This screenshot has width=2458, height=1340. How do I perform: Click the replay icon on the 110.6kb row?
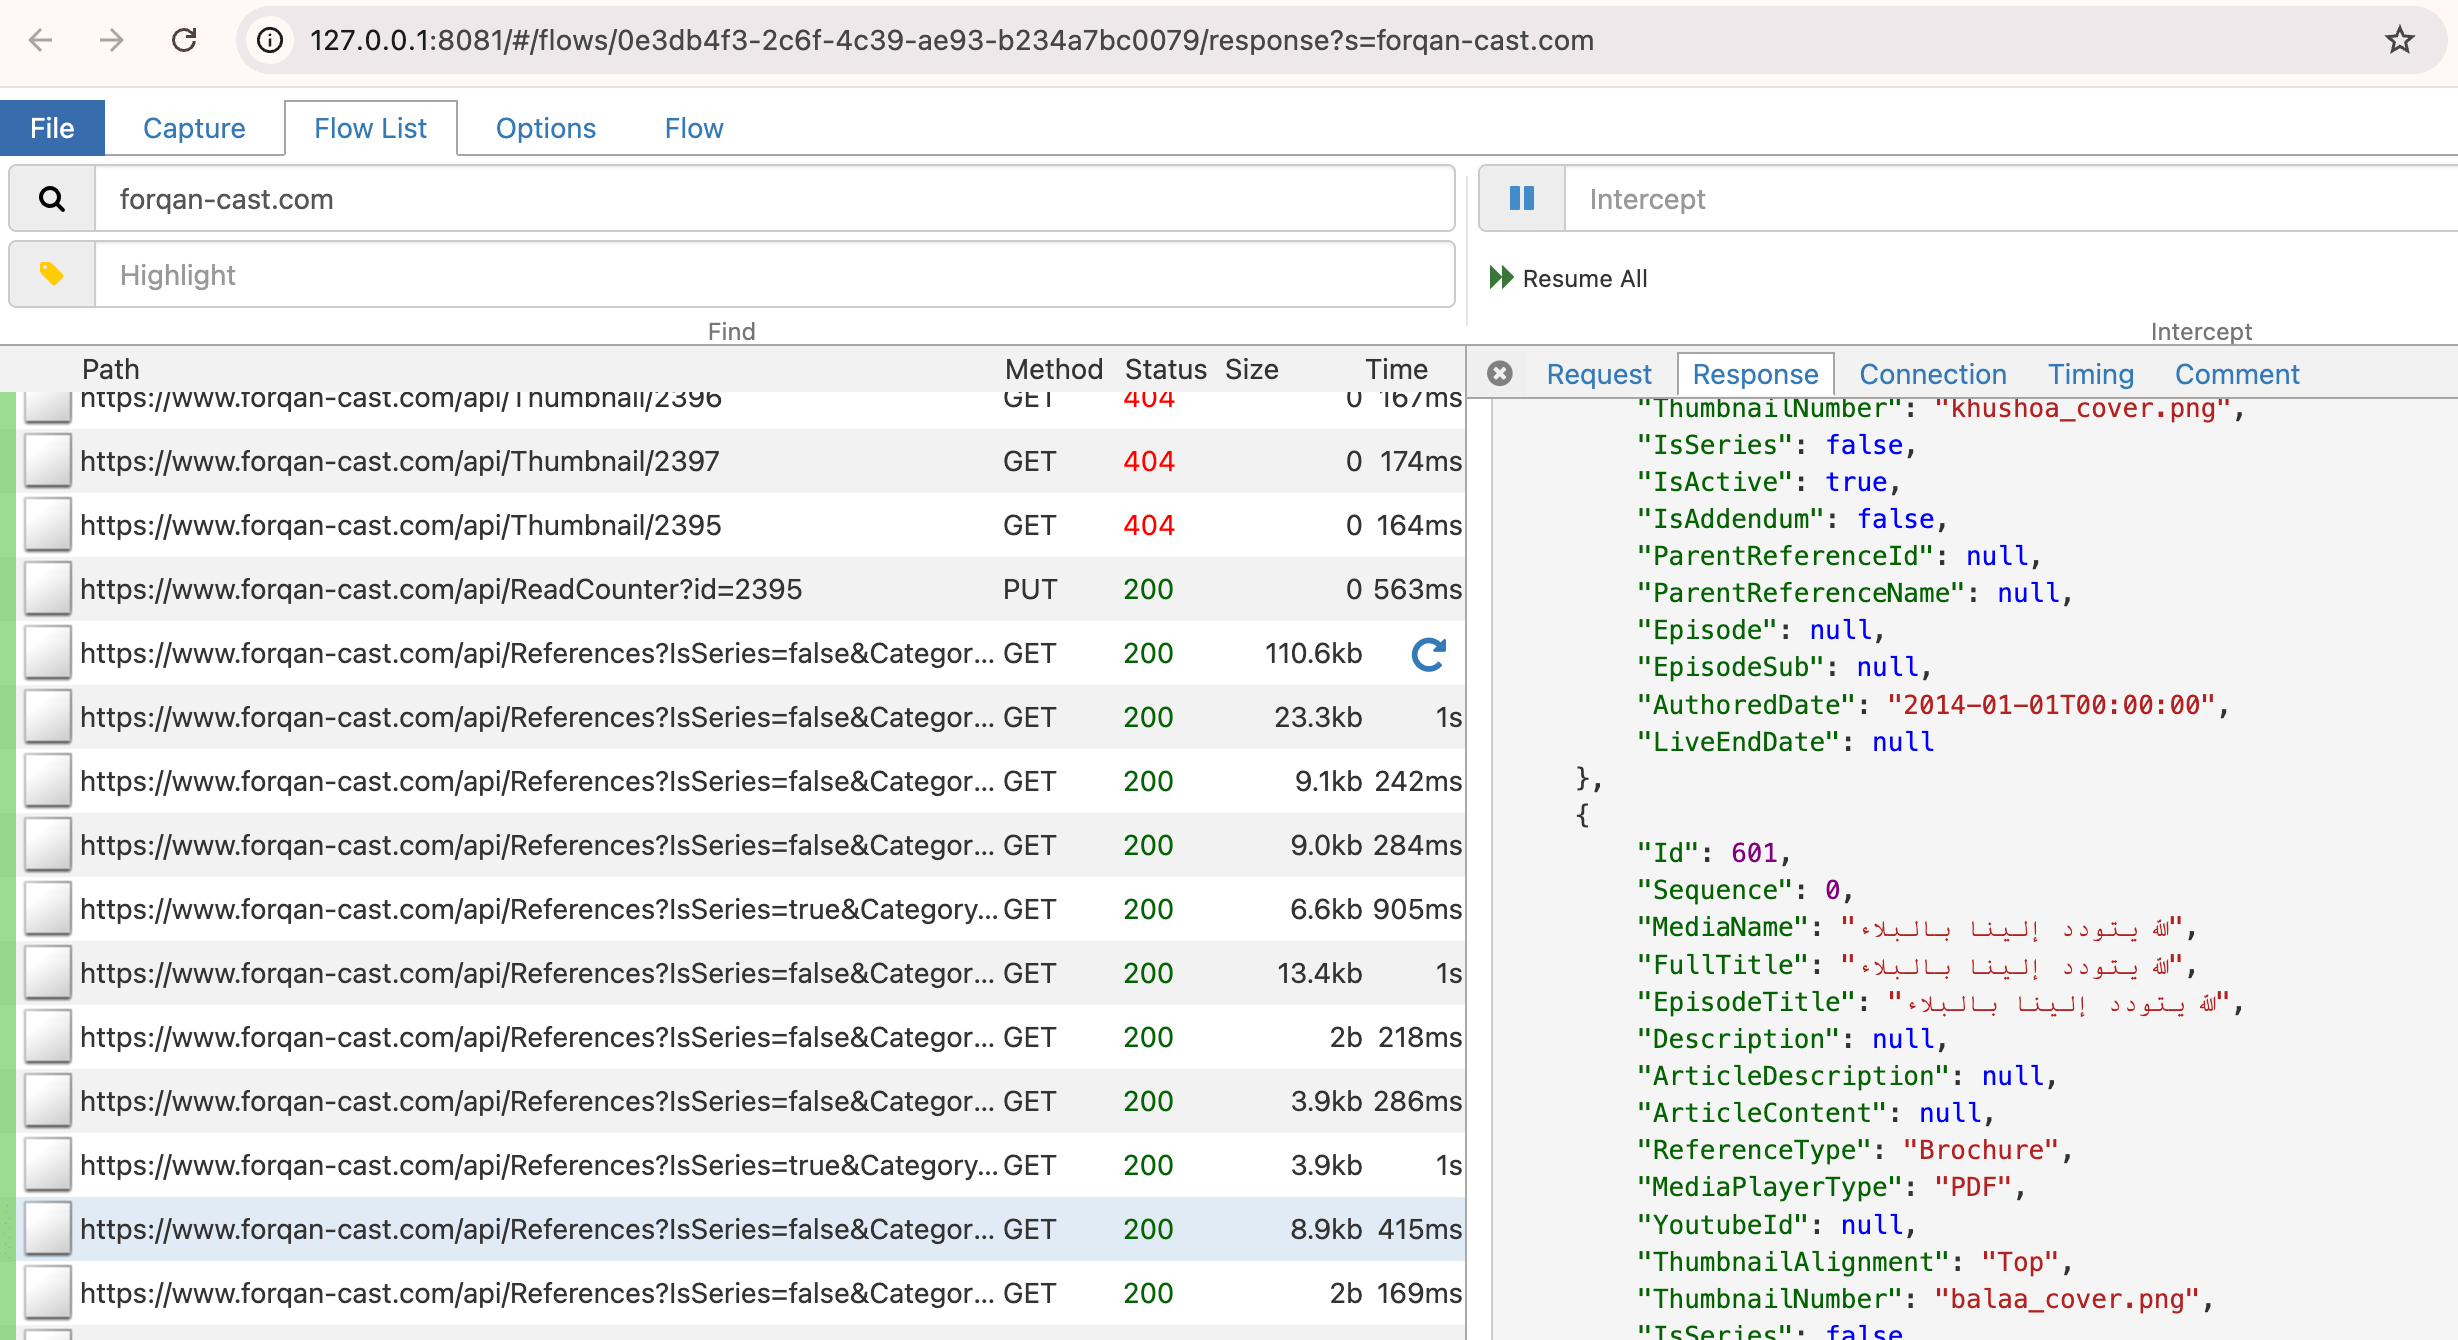click(1429, 654)
